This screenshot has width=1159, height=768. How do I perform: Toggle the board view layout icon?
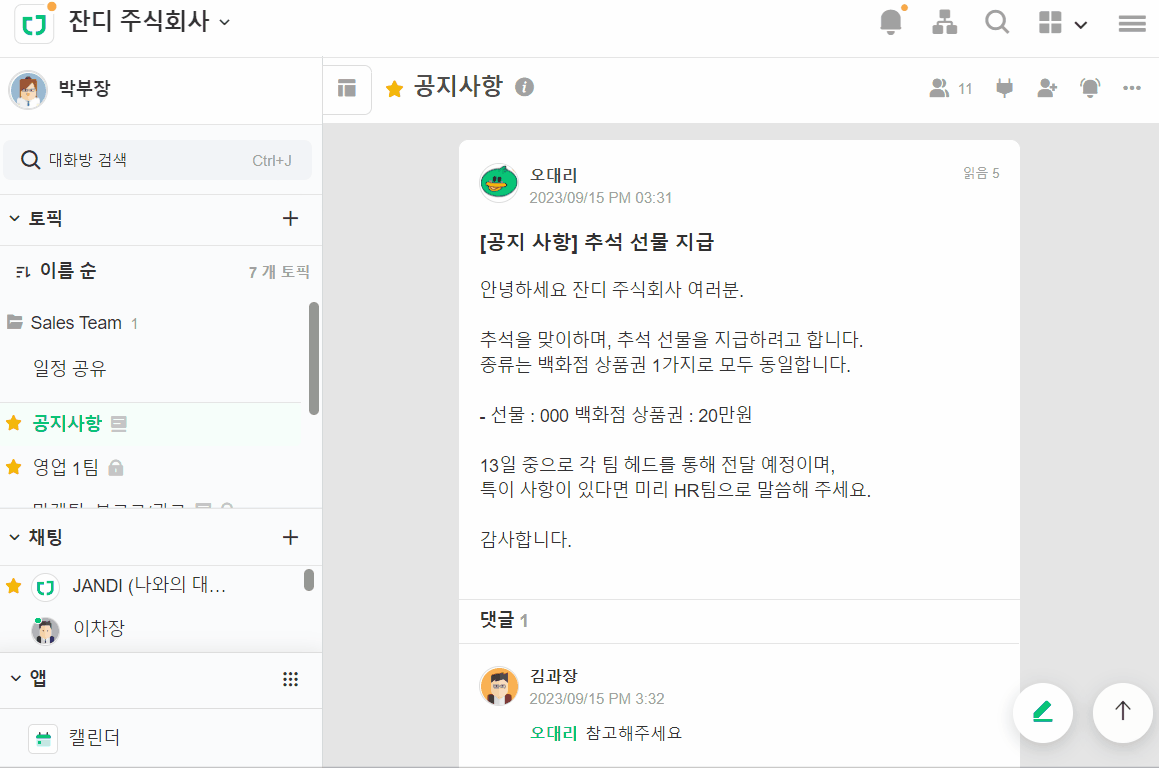click(x=347, y=89)
